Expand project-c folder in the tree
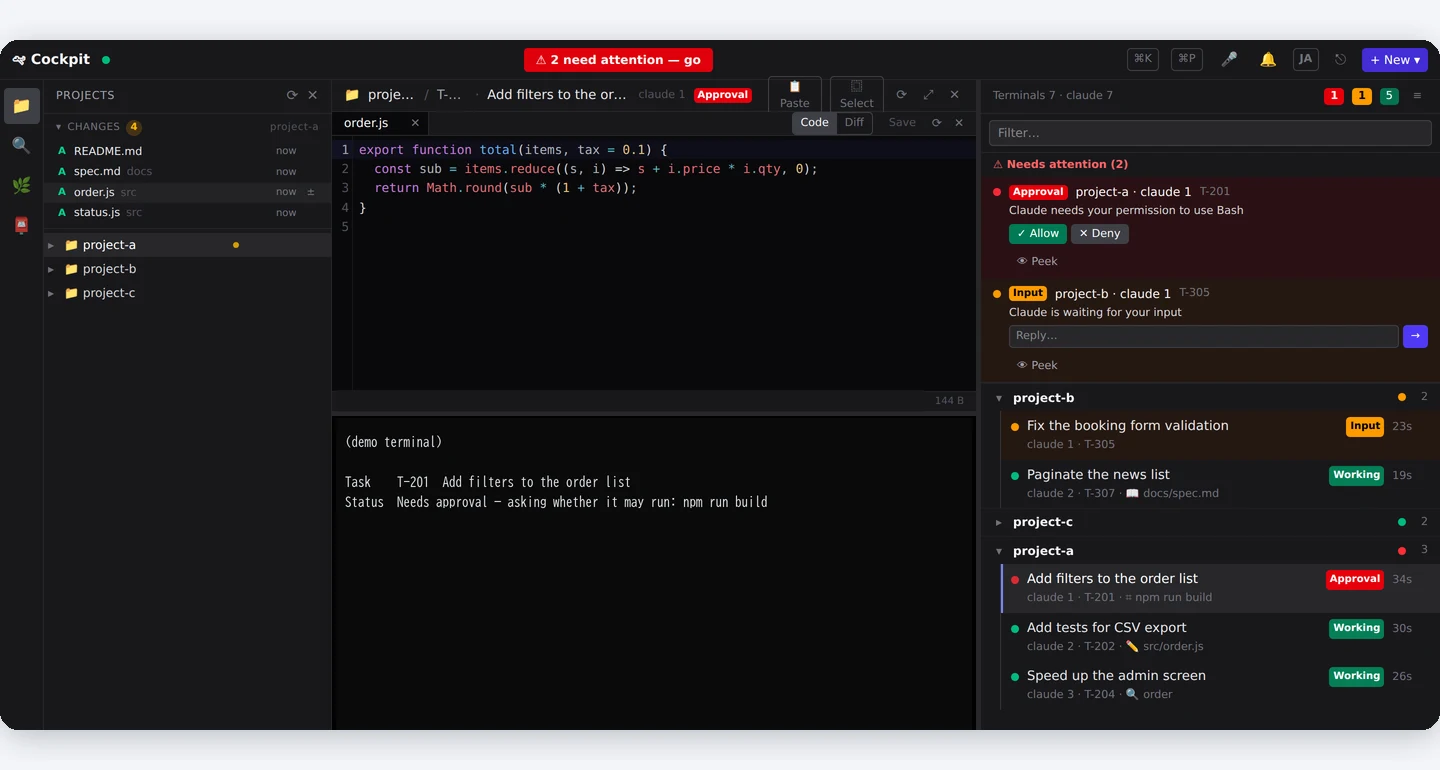 click(x=51, y=293)
